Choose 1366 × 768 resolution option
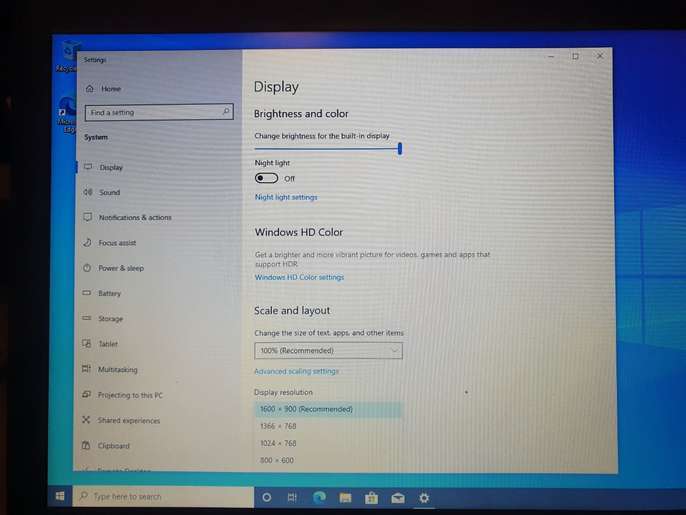This screenshot has width=686, height=515. click(278, 426)
